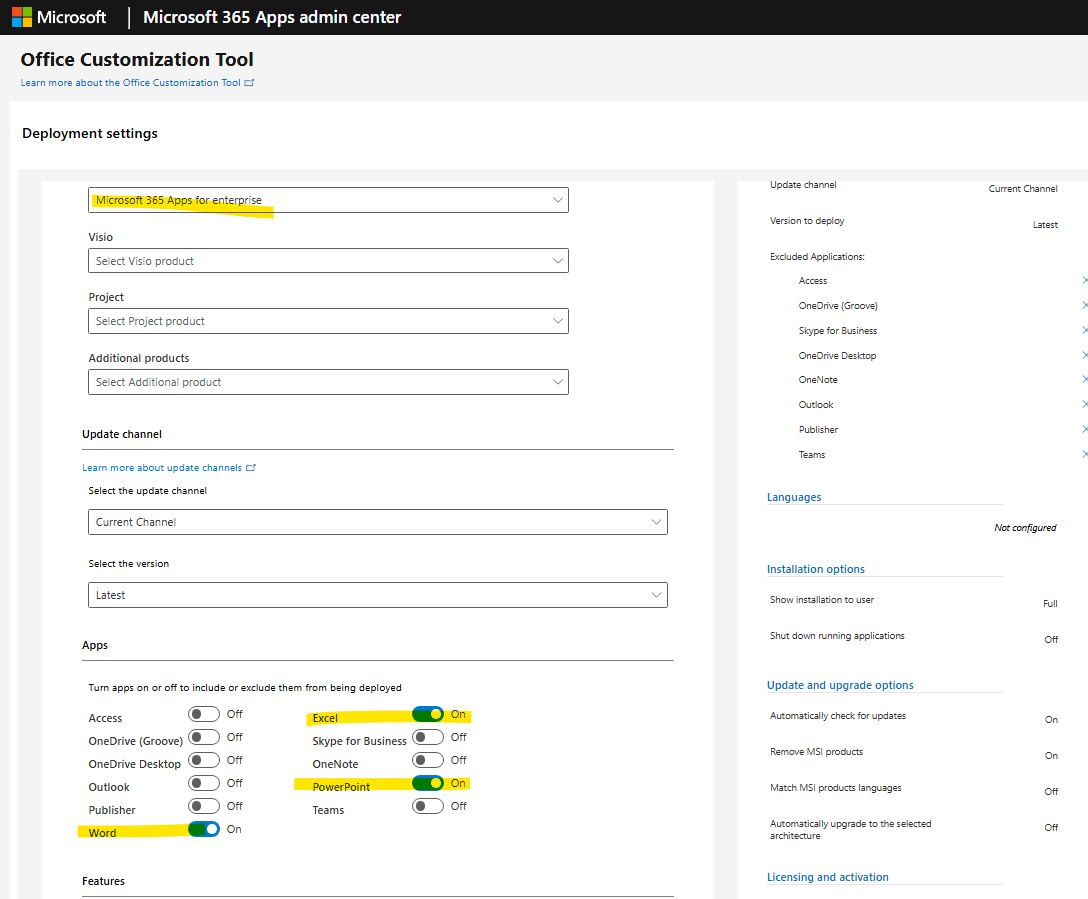Click the Microsoft logo in header
The width and height of the screenshot is (1088, 899).
click(x=59, y=17)
